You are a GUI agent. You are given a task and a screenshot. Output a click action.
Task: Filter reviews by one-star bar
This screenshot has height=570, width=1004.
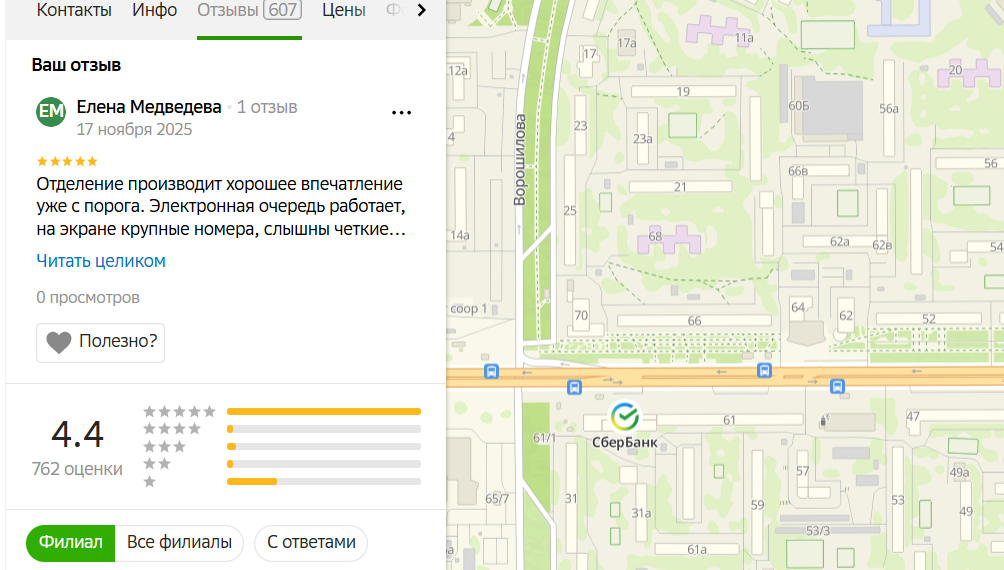(323, 482)
